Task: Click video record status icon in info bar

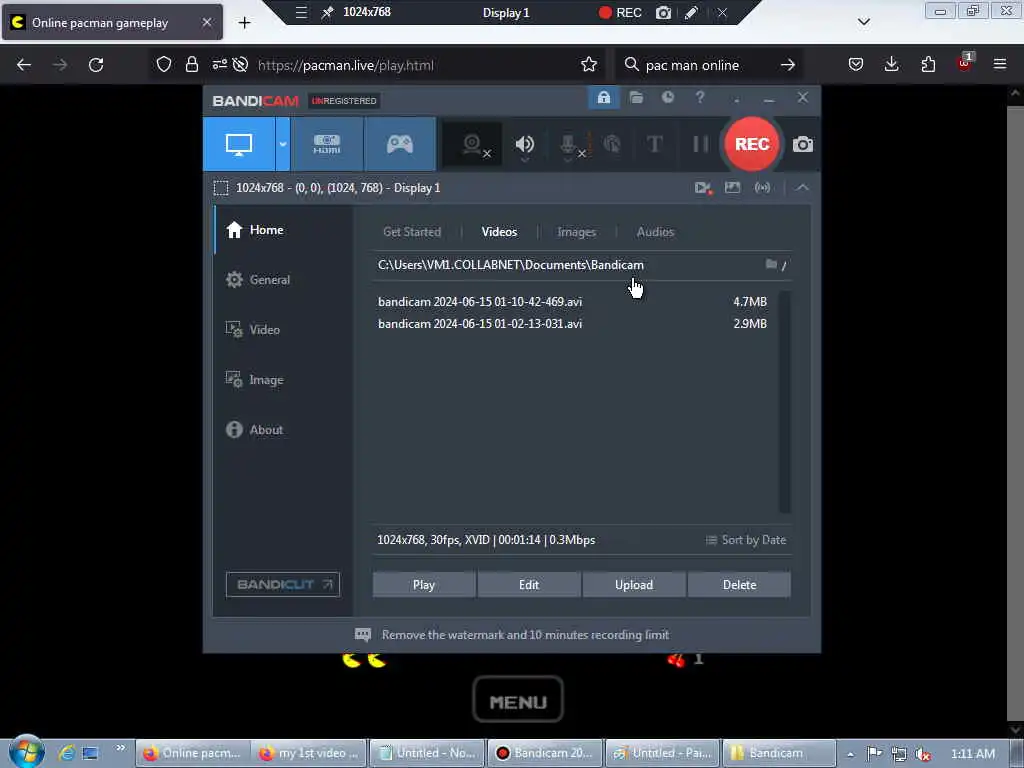Action: [x=703, y=188]
